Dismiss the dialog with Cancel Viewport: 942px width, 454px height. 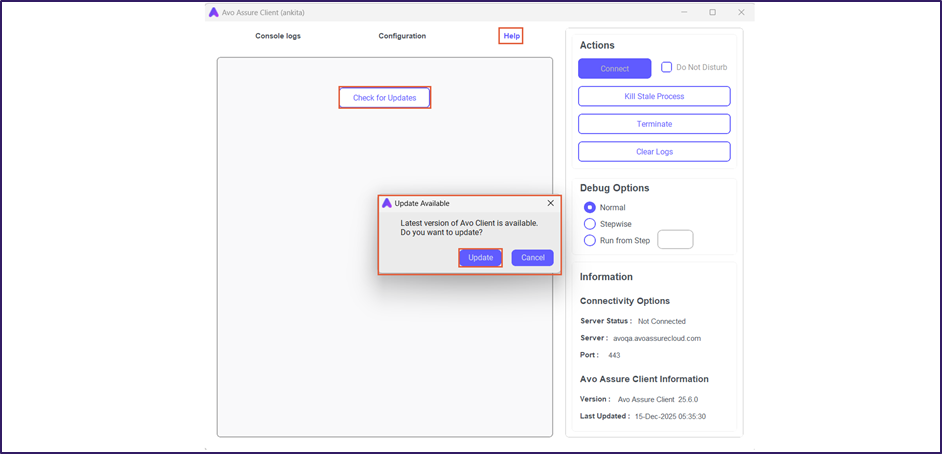pyautogui.click(x=532, y=258)
